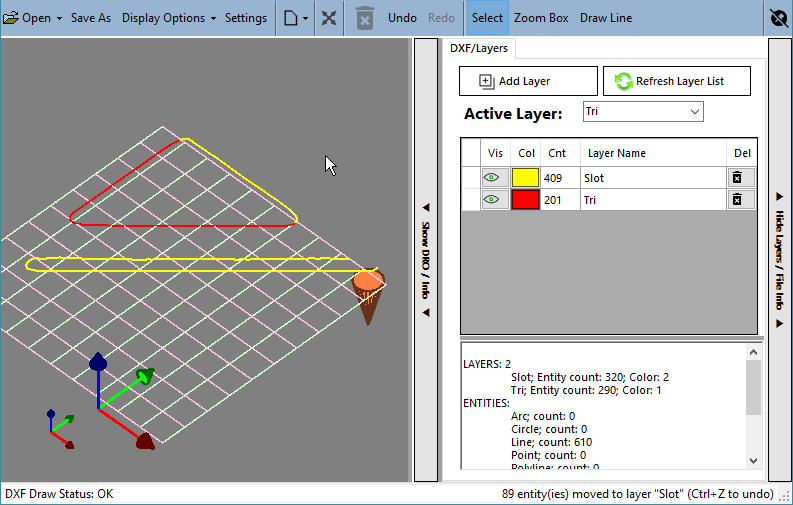
Task: Switch to the DXF/Layers tab
Action: tap(479, 49)
